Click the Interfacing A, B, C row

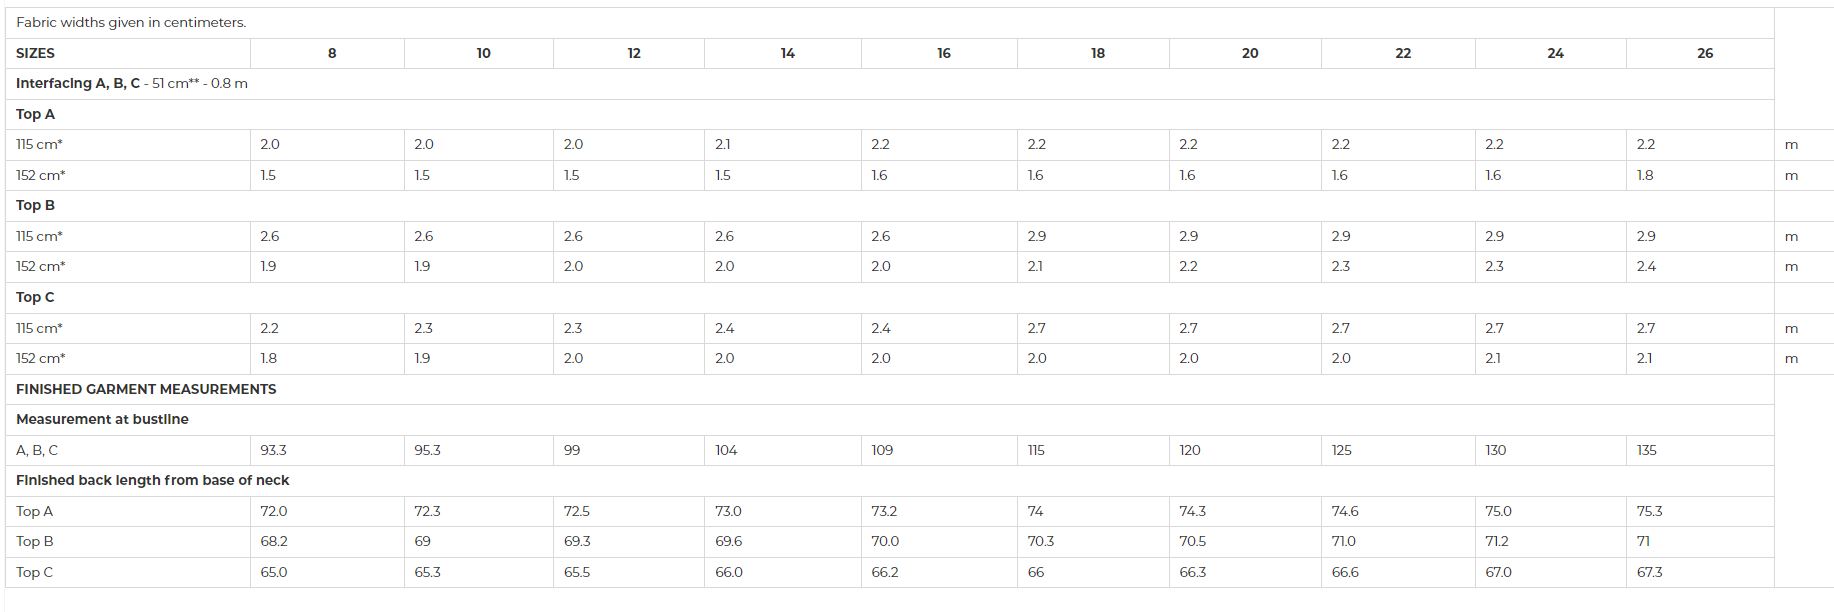890,84
